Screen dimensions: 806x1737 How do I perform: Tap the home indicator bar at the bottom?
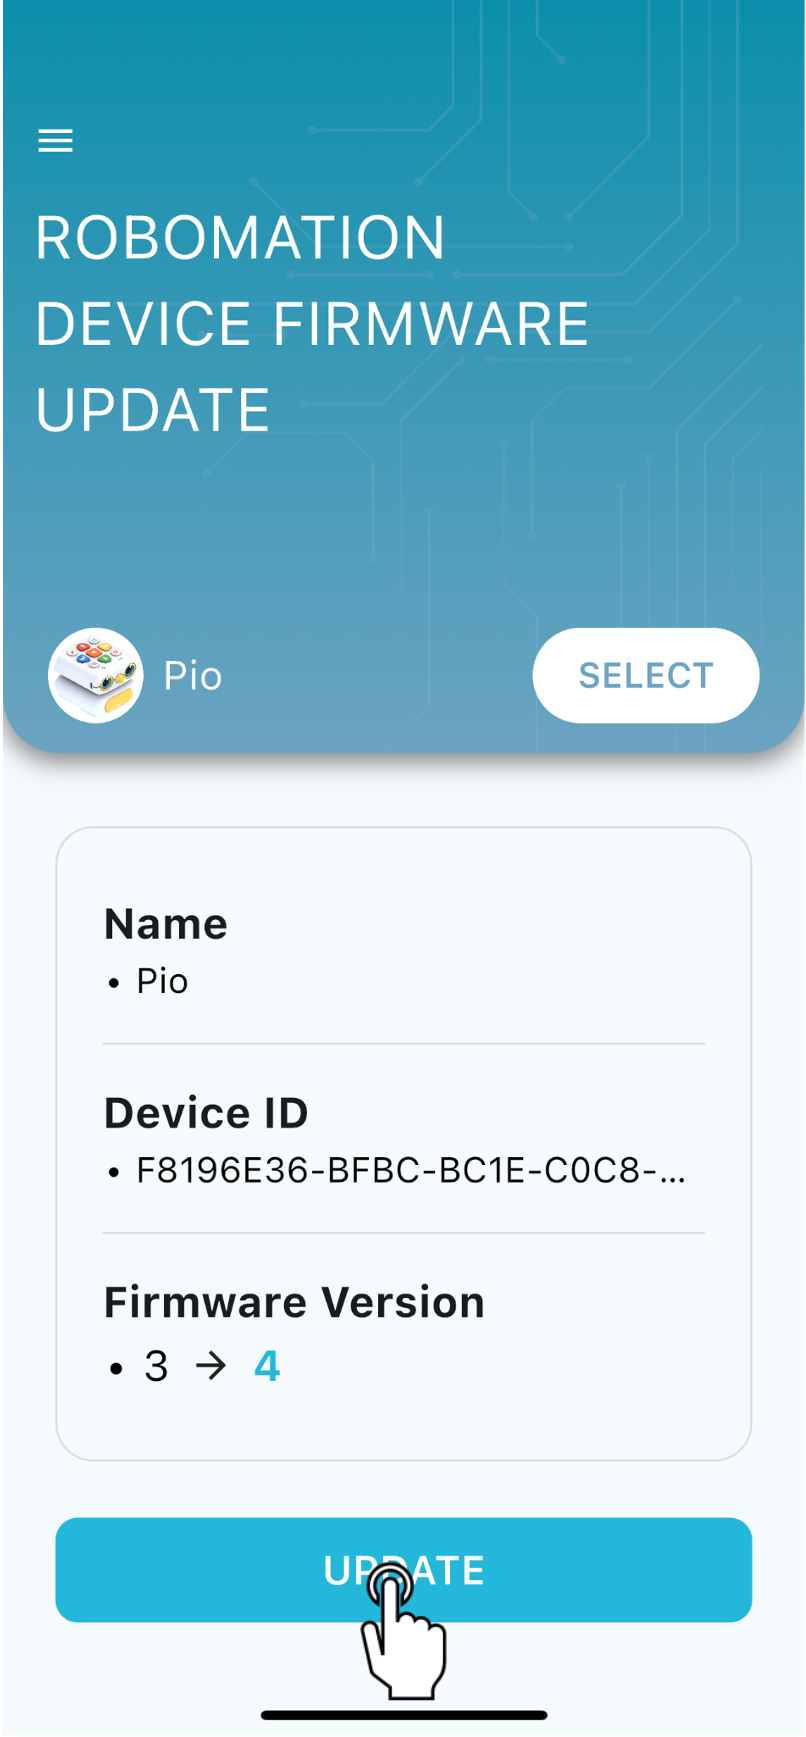point(404,1715)
